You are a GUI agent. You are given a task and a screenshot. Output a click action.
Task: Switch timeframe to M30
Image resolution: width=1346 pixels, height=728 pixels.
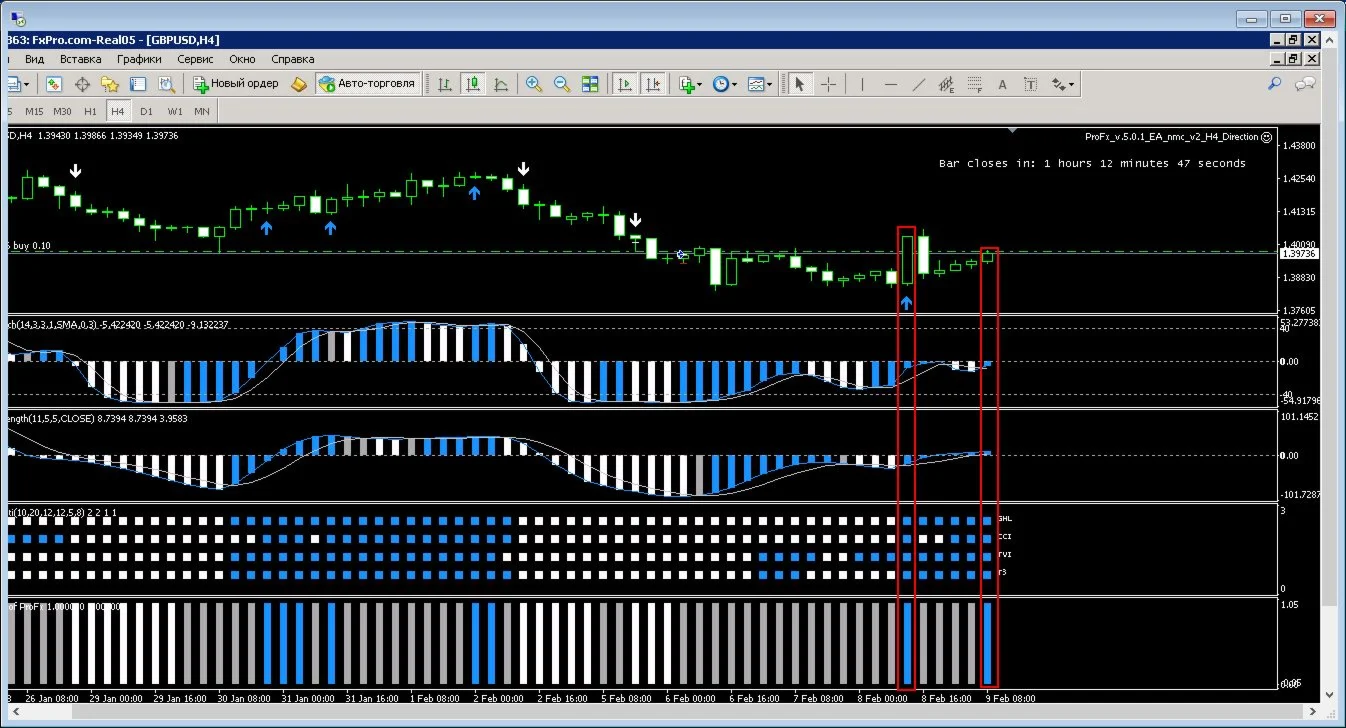tap(63, 111)
